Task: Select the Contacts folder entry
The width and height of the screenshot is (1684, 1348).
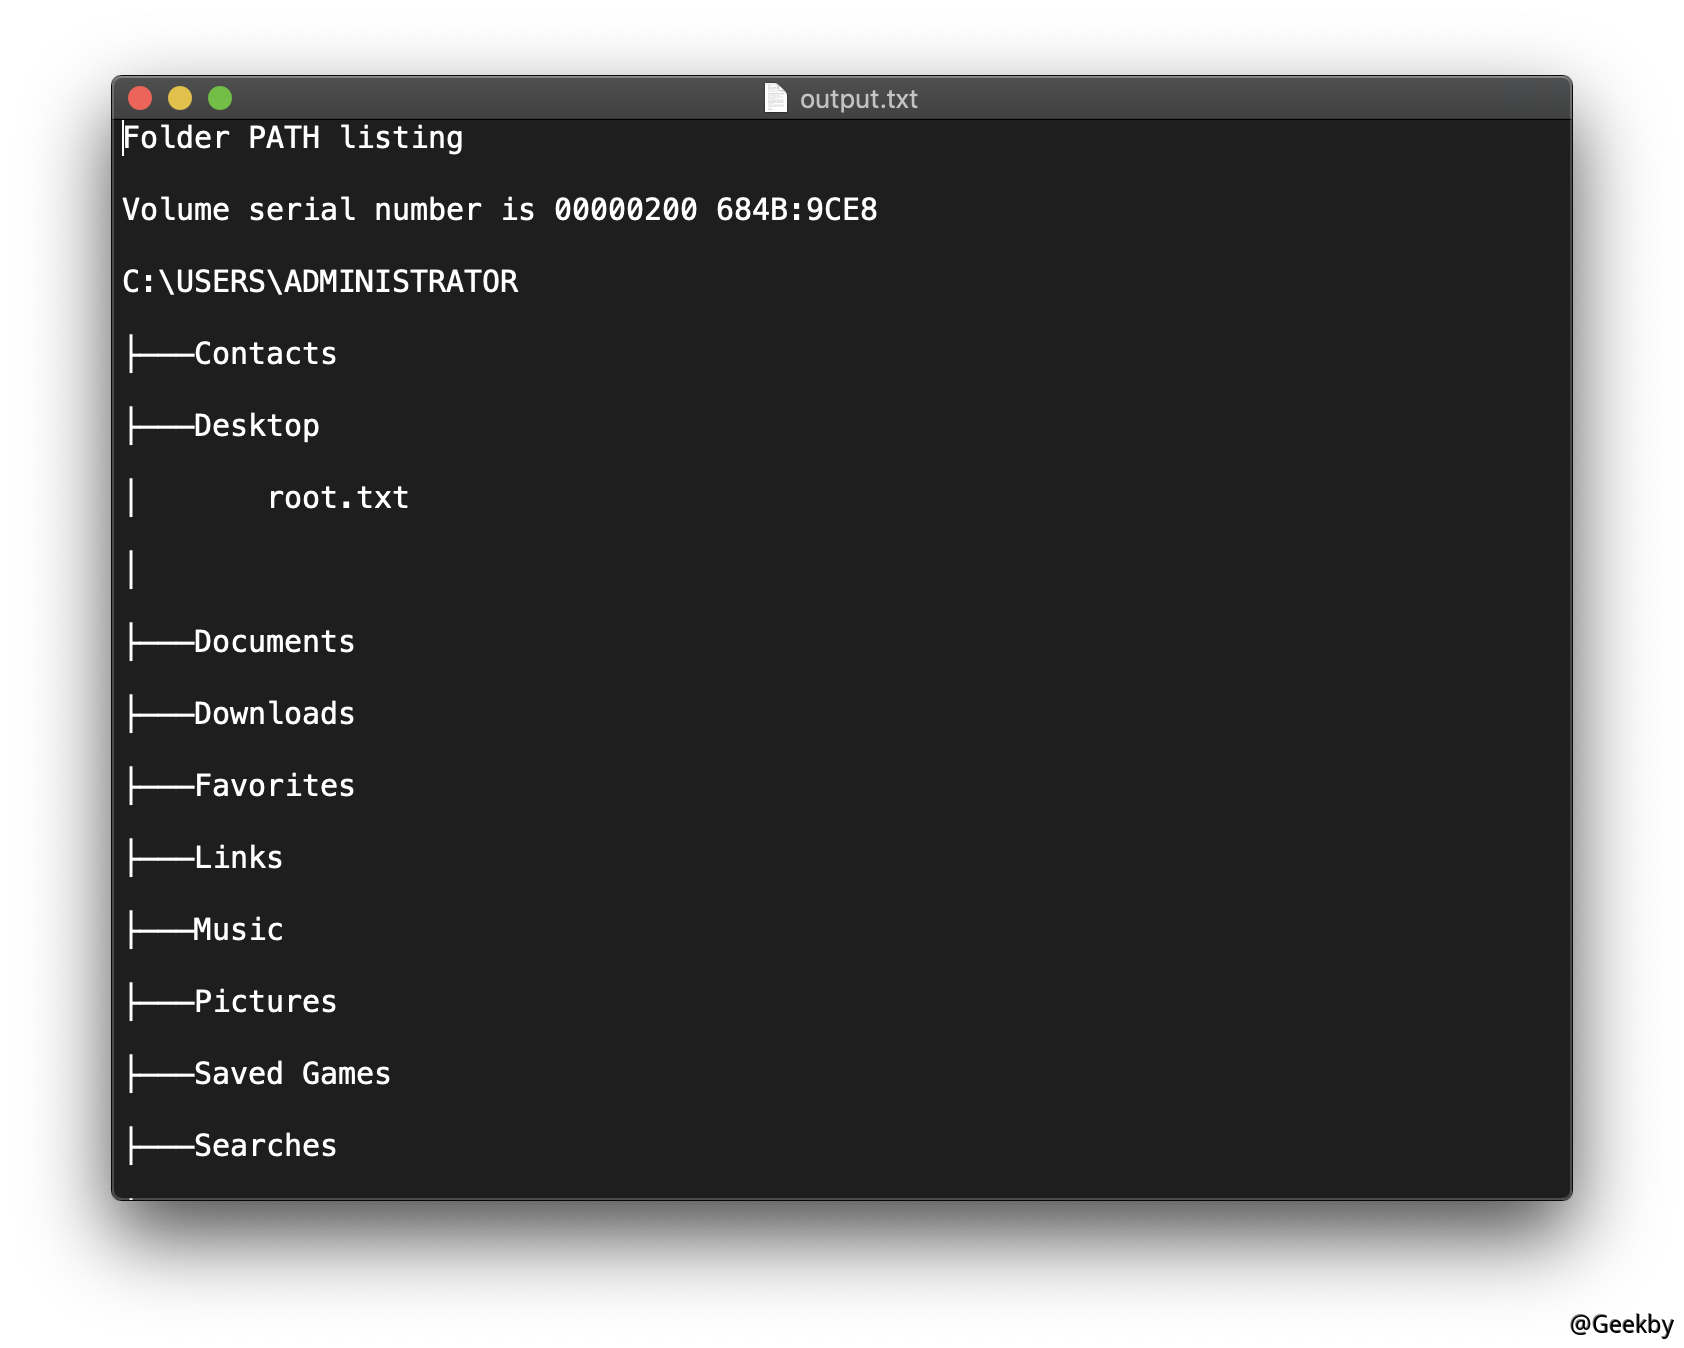Action: (264, 353)
